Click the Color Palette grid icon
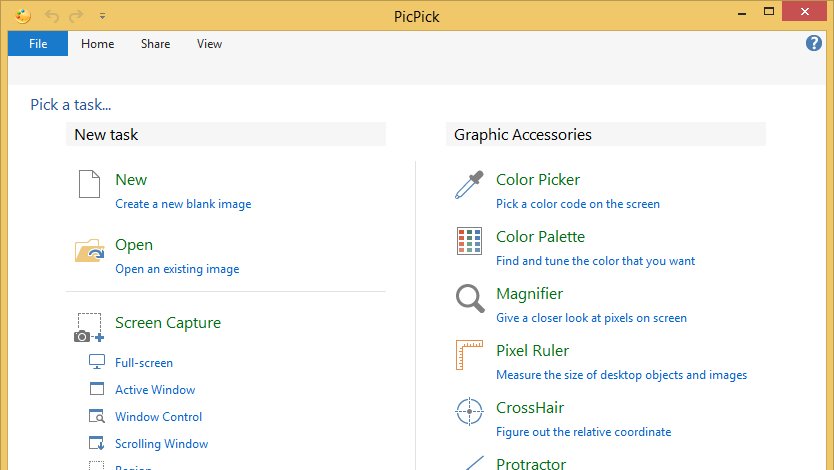The width and height of the screenshot is (834, 470). (x=470, y=241)
